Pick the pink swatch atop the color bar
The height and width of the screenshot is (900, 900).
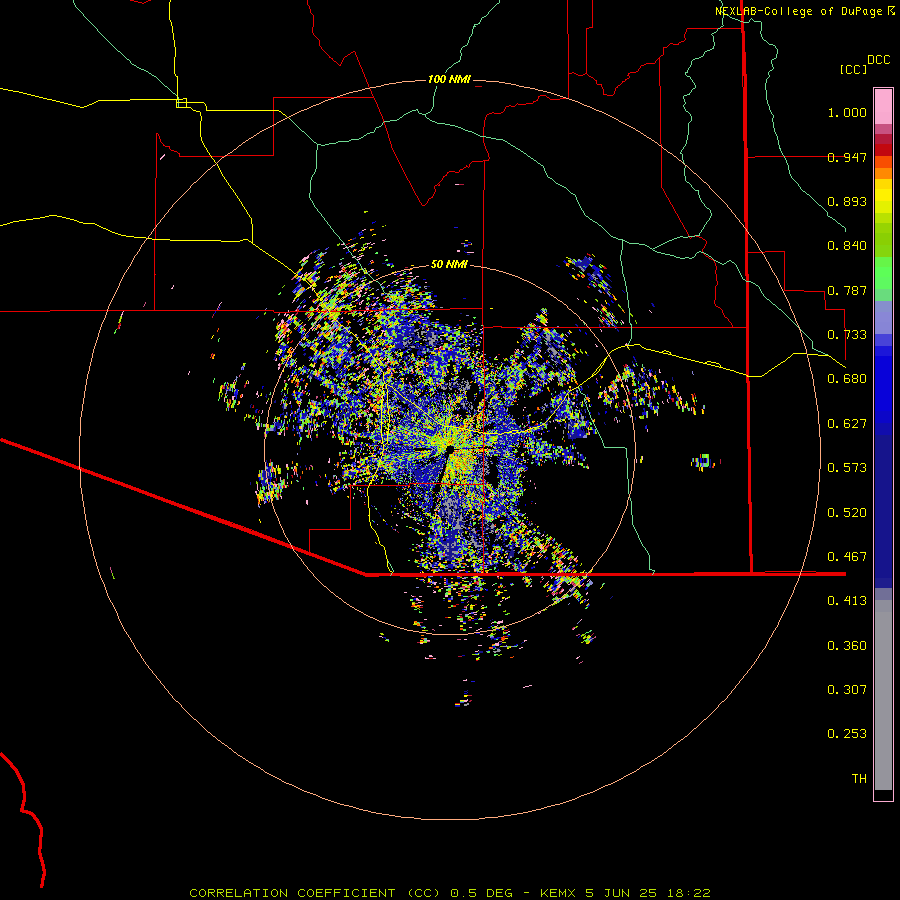(883, 107)
